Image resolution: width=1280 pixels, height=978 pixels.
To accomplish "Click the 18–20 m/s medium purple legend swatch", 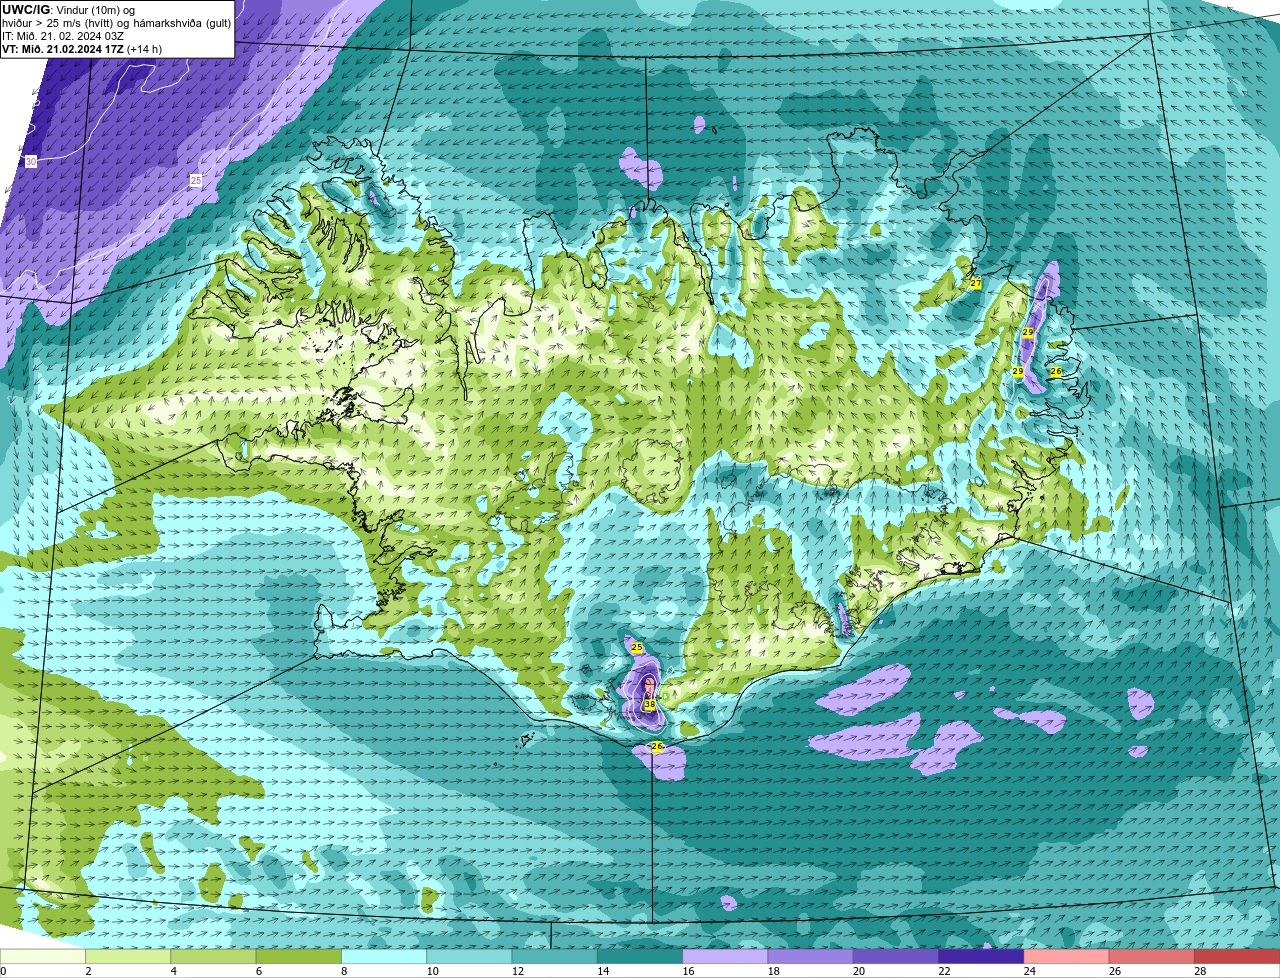I will [811, 956].
